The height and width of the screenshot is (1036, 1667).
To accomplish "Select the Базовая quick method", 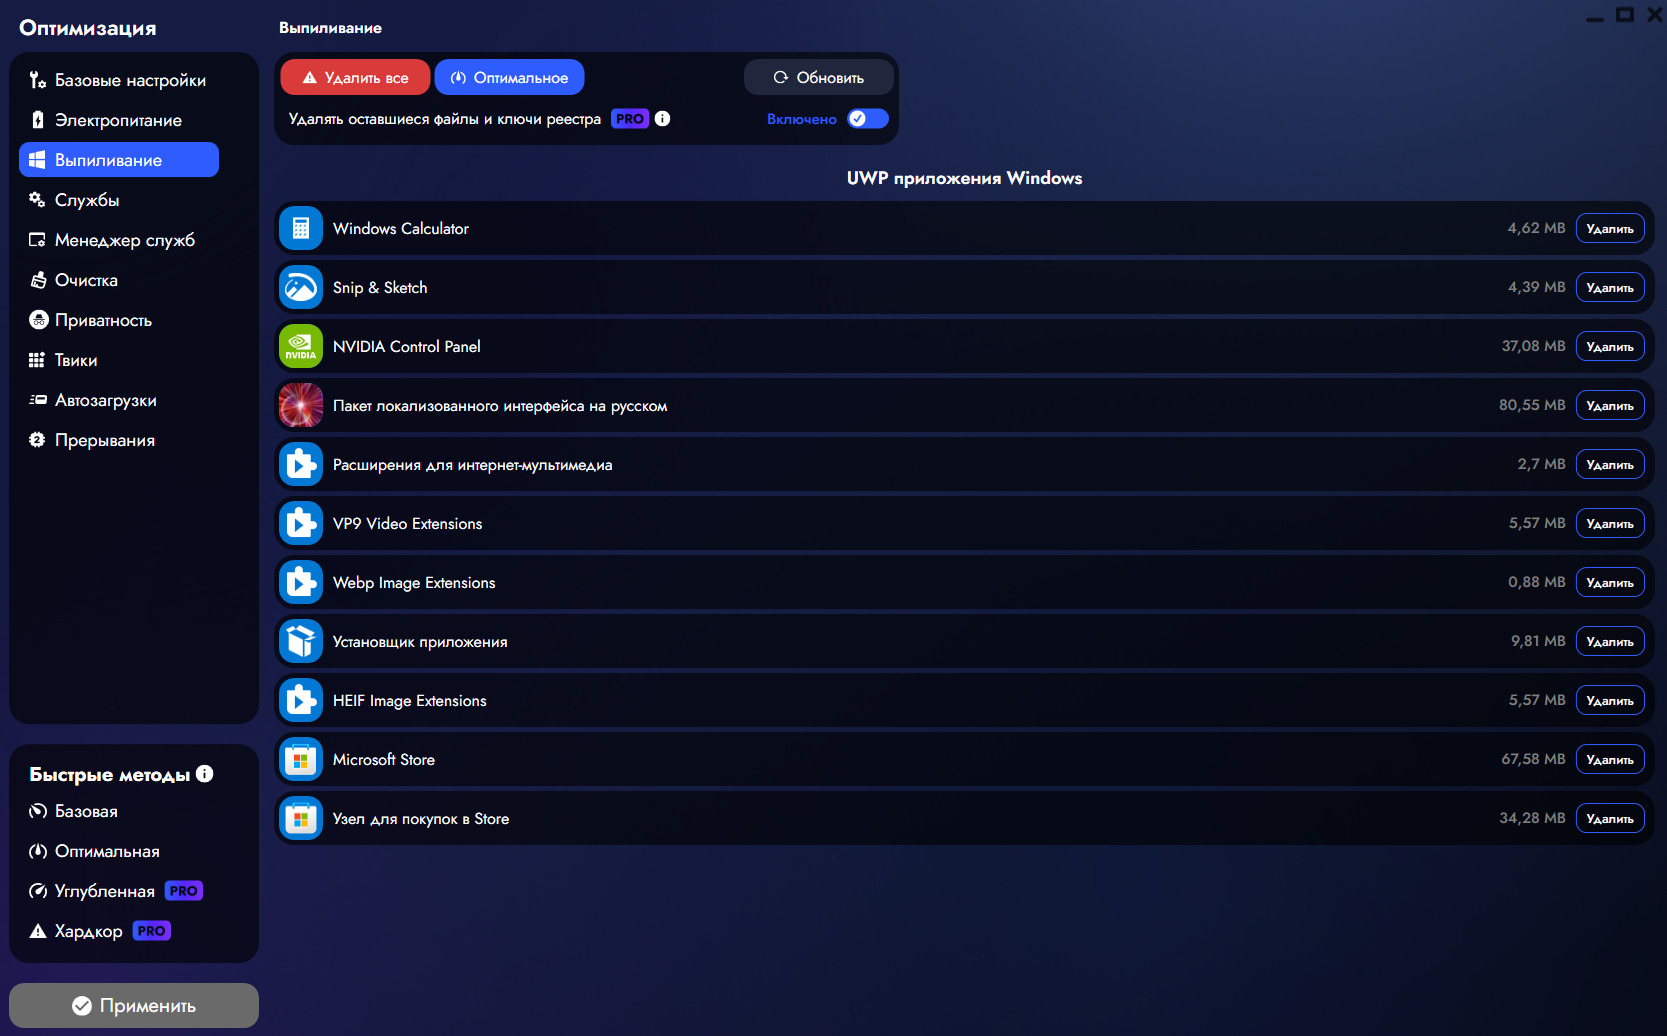I will click(74, 811).
